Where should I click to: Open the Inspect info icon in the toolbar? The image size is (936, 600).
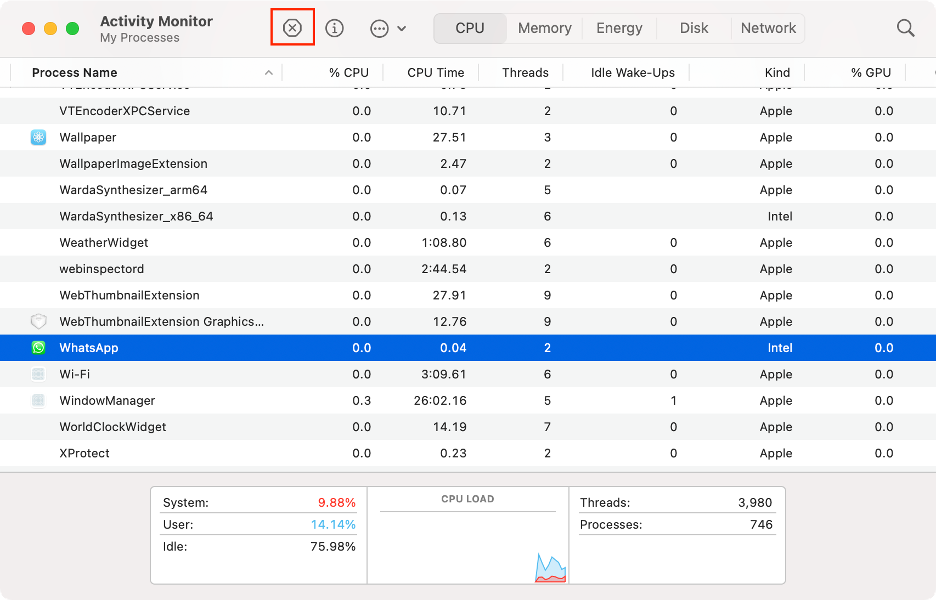[x=334, y=27]
